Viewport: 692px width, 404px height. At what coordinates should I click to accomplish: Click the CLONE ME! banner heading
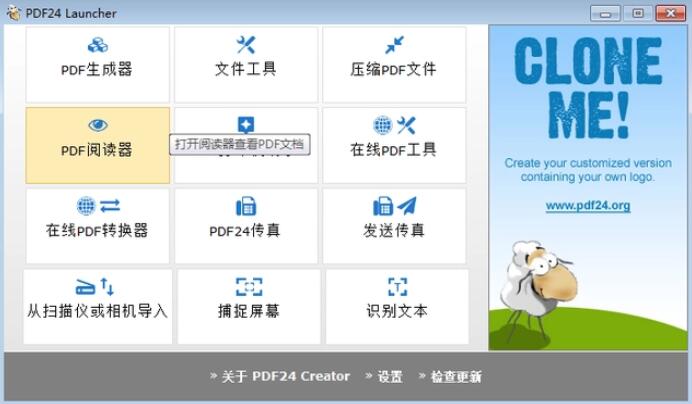tap(588, 87)
